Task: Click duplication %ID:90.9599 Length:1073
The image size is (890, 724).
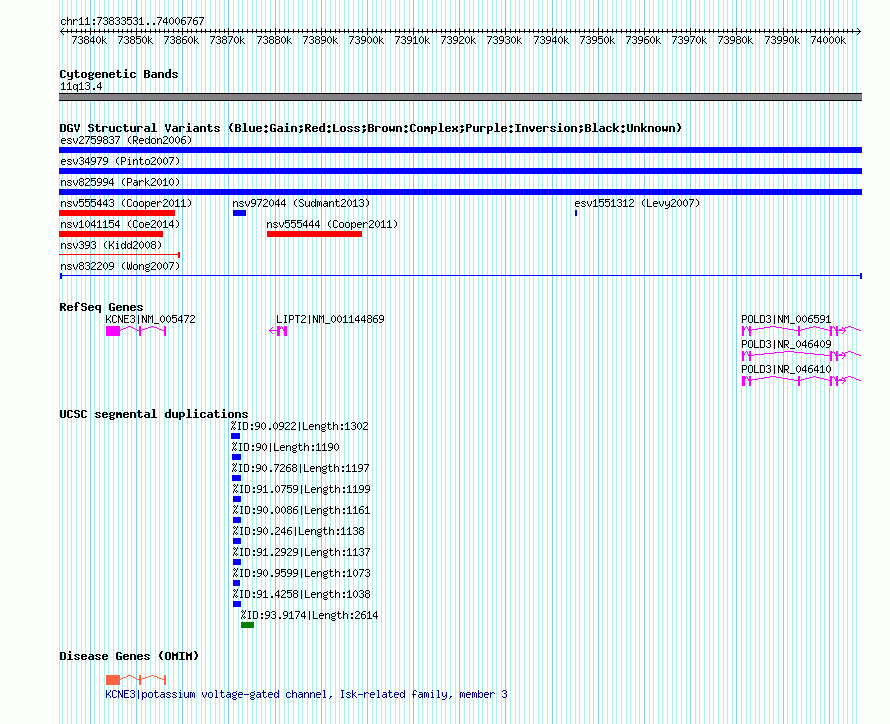Action: [237, 583]
